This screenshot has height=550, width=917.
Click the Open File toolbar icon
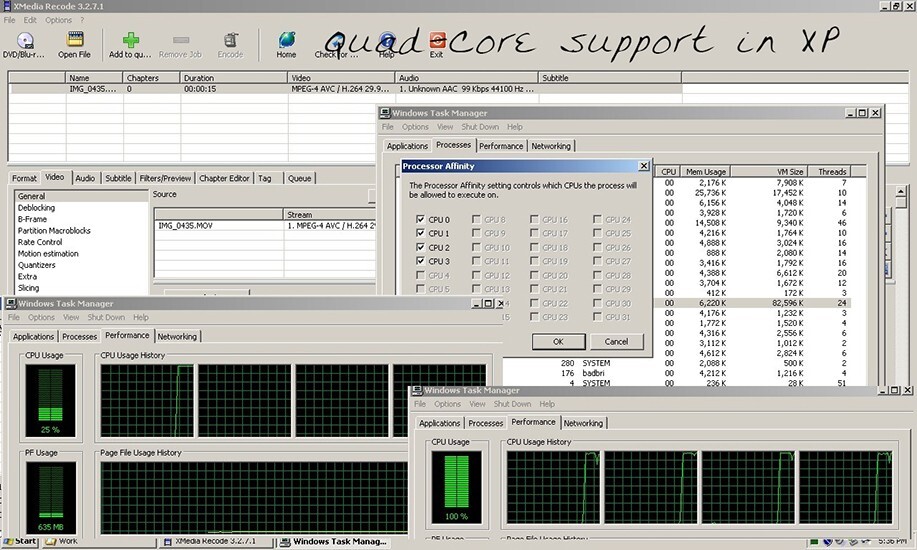pos(74,40)
